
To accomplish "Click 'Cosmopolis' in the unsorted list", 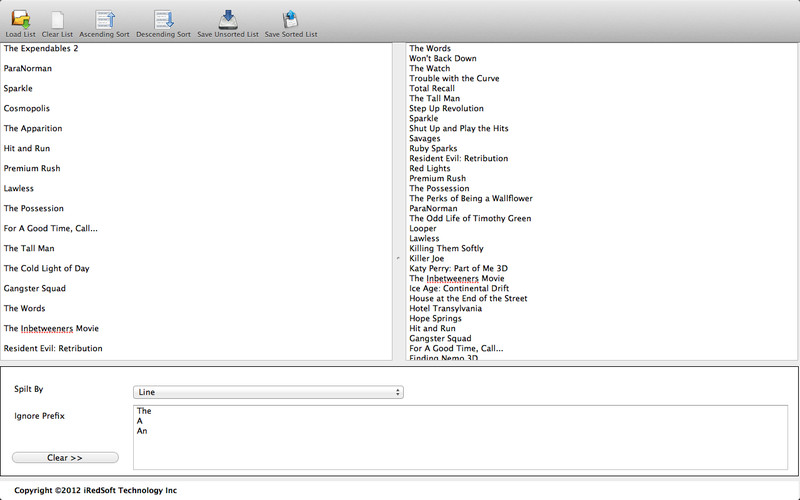I will [x=27, y=108].
